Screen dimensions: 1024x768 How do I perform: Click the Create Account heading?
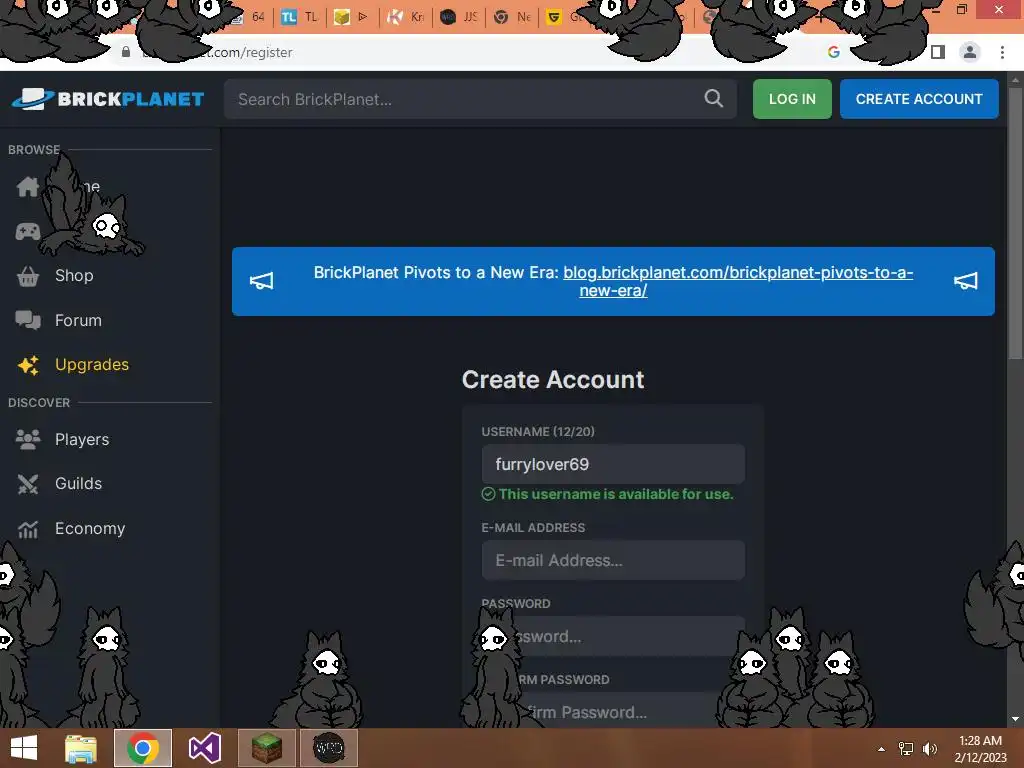coord(552,380)
